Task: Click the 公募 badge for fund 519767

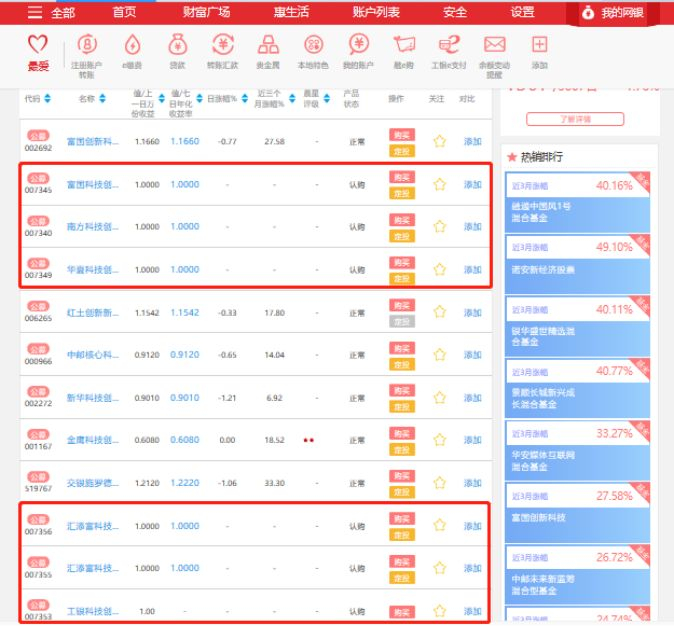Action: pyautogui.click(x=38, y=477)
